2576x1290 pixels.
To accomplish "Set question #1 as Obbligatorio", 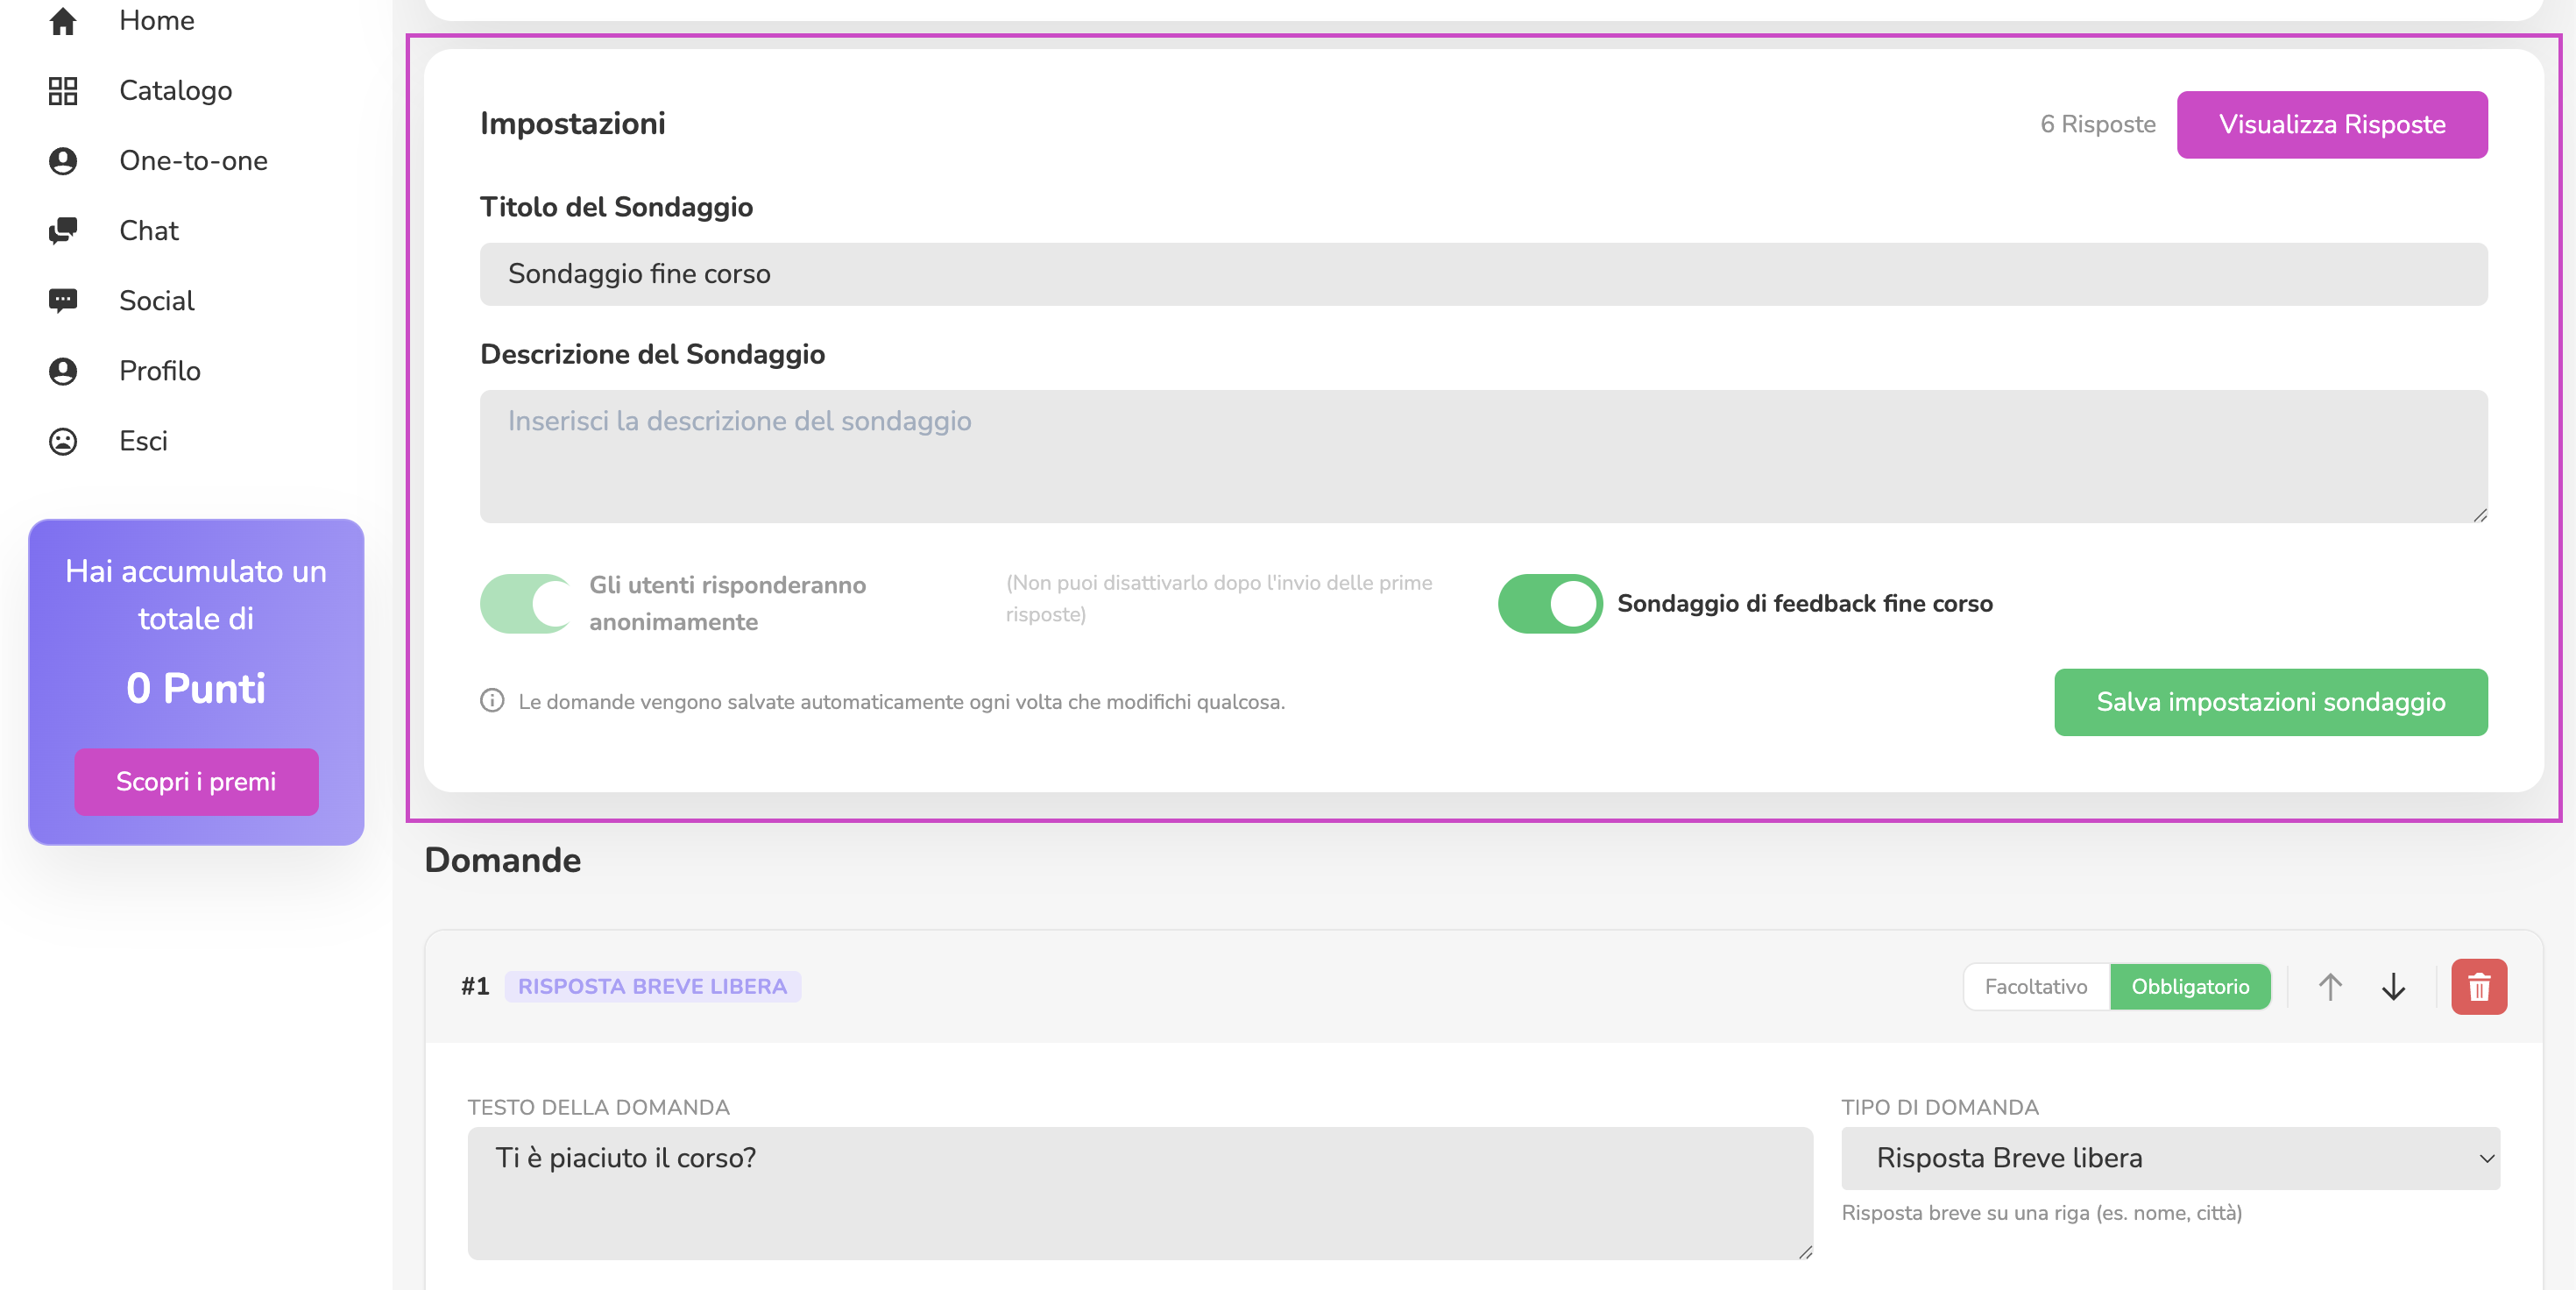I will point(2190,987).
